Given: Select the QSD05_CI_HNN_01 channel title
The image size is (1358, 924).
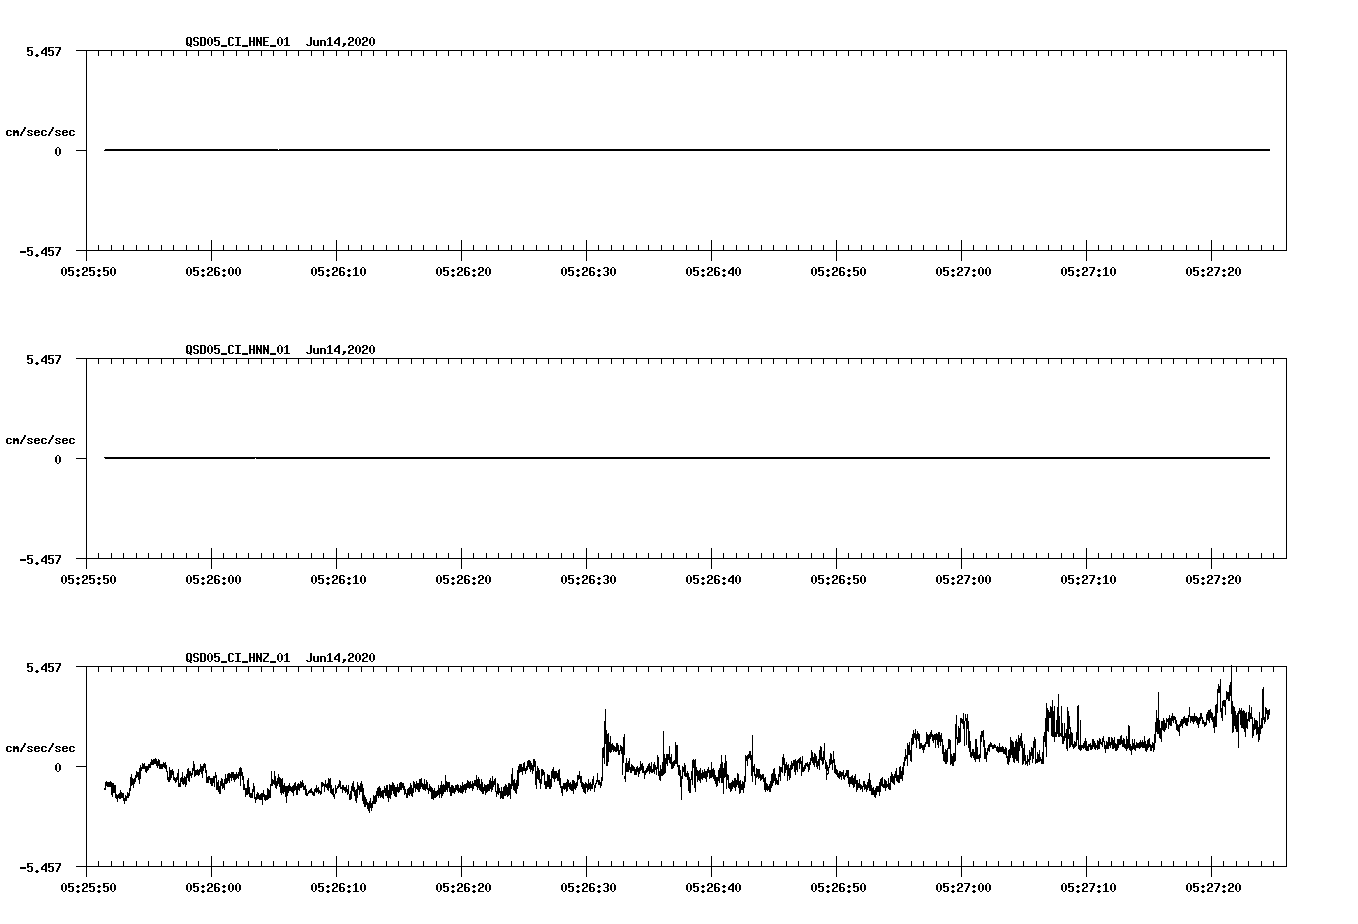Looking at the screenshot, I should (238, 350).
